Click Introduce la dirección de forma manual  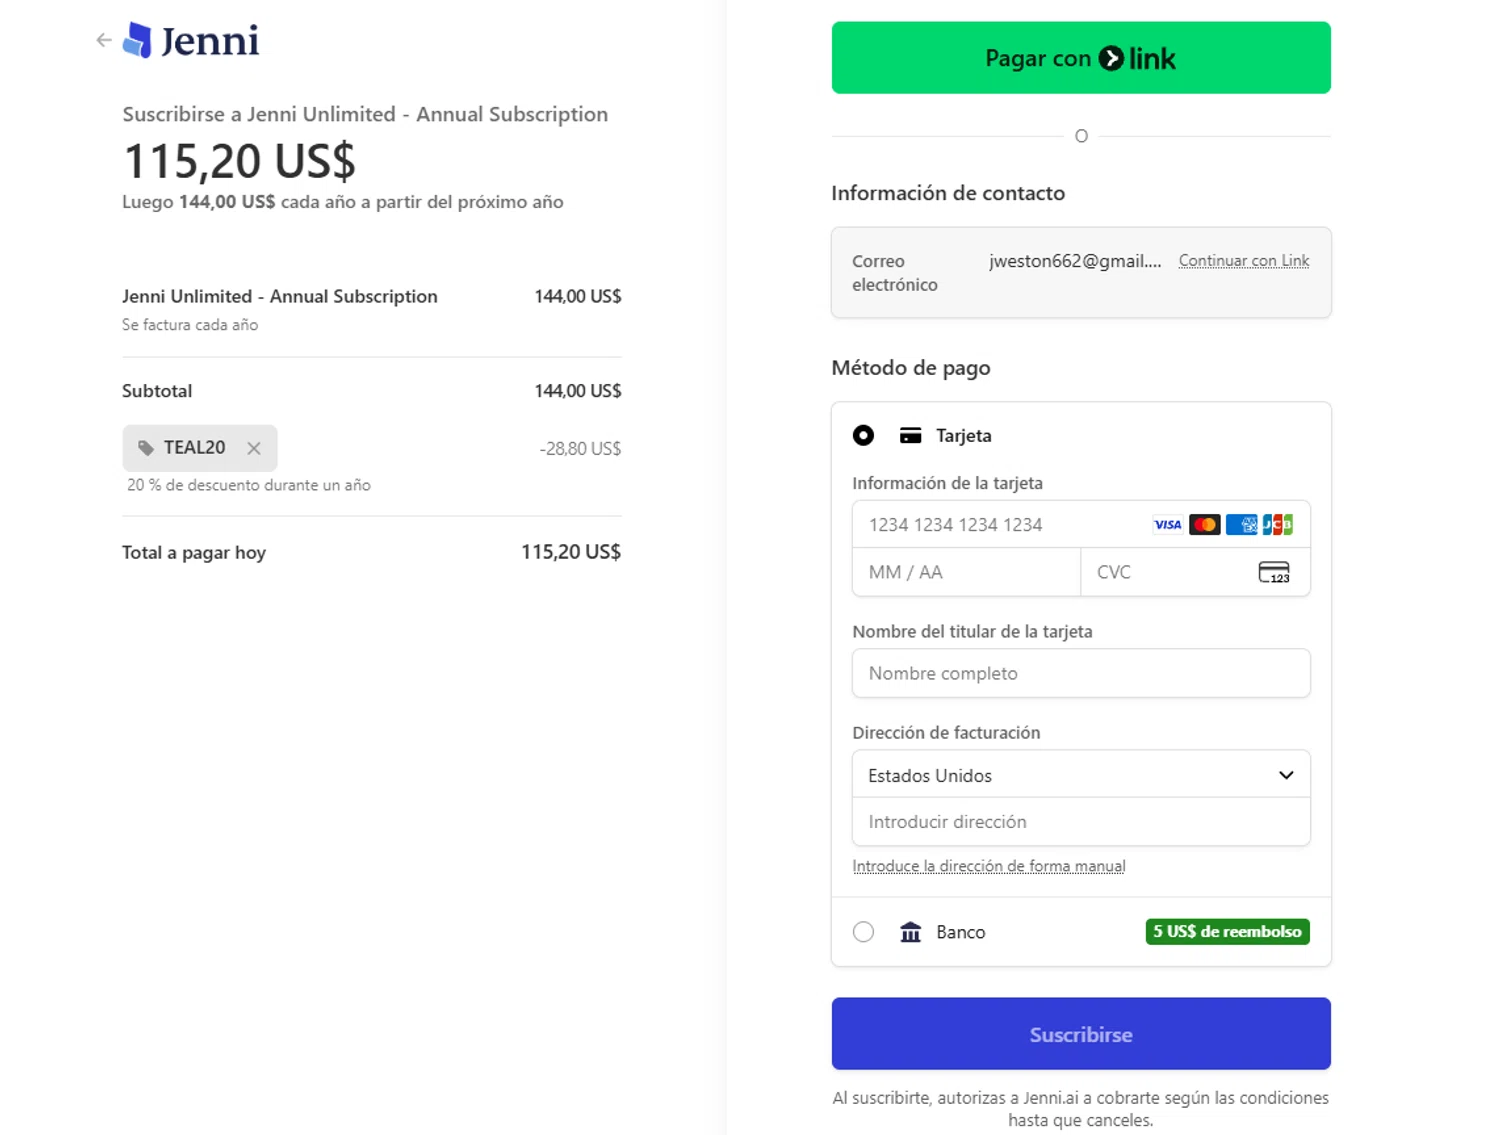coord(989,866)
